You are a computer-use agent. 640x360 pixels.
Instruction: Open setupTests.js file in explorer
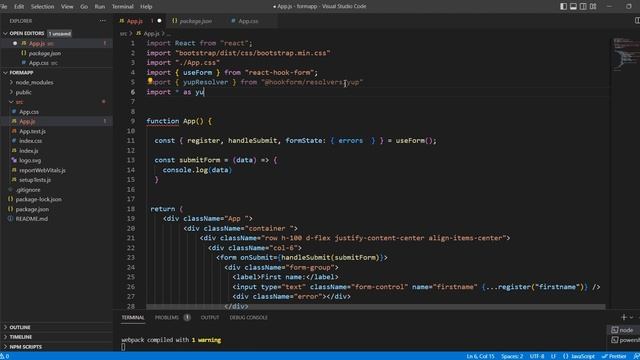[35, 180]
